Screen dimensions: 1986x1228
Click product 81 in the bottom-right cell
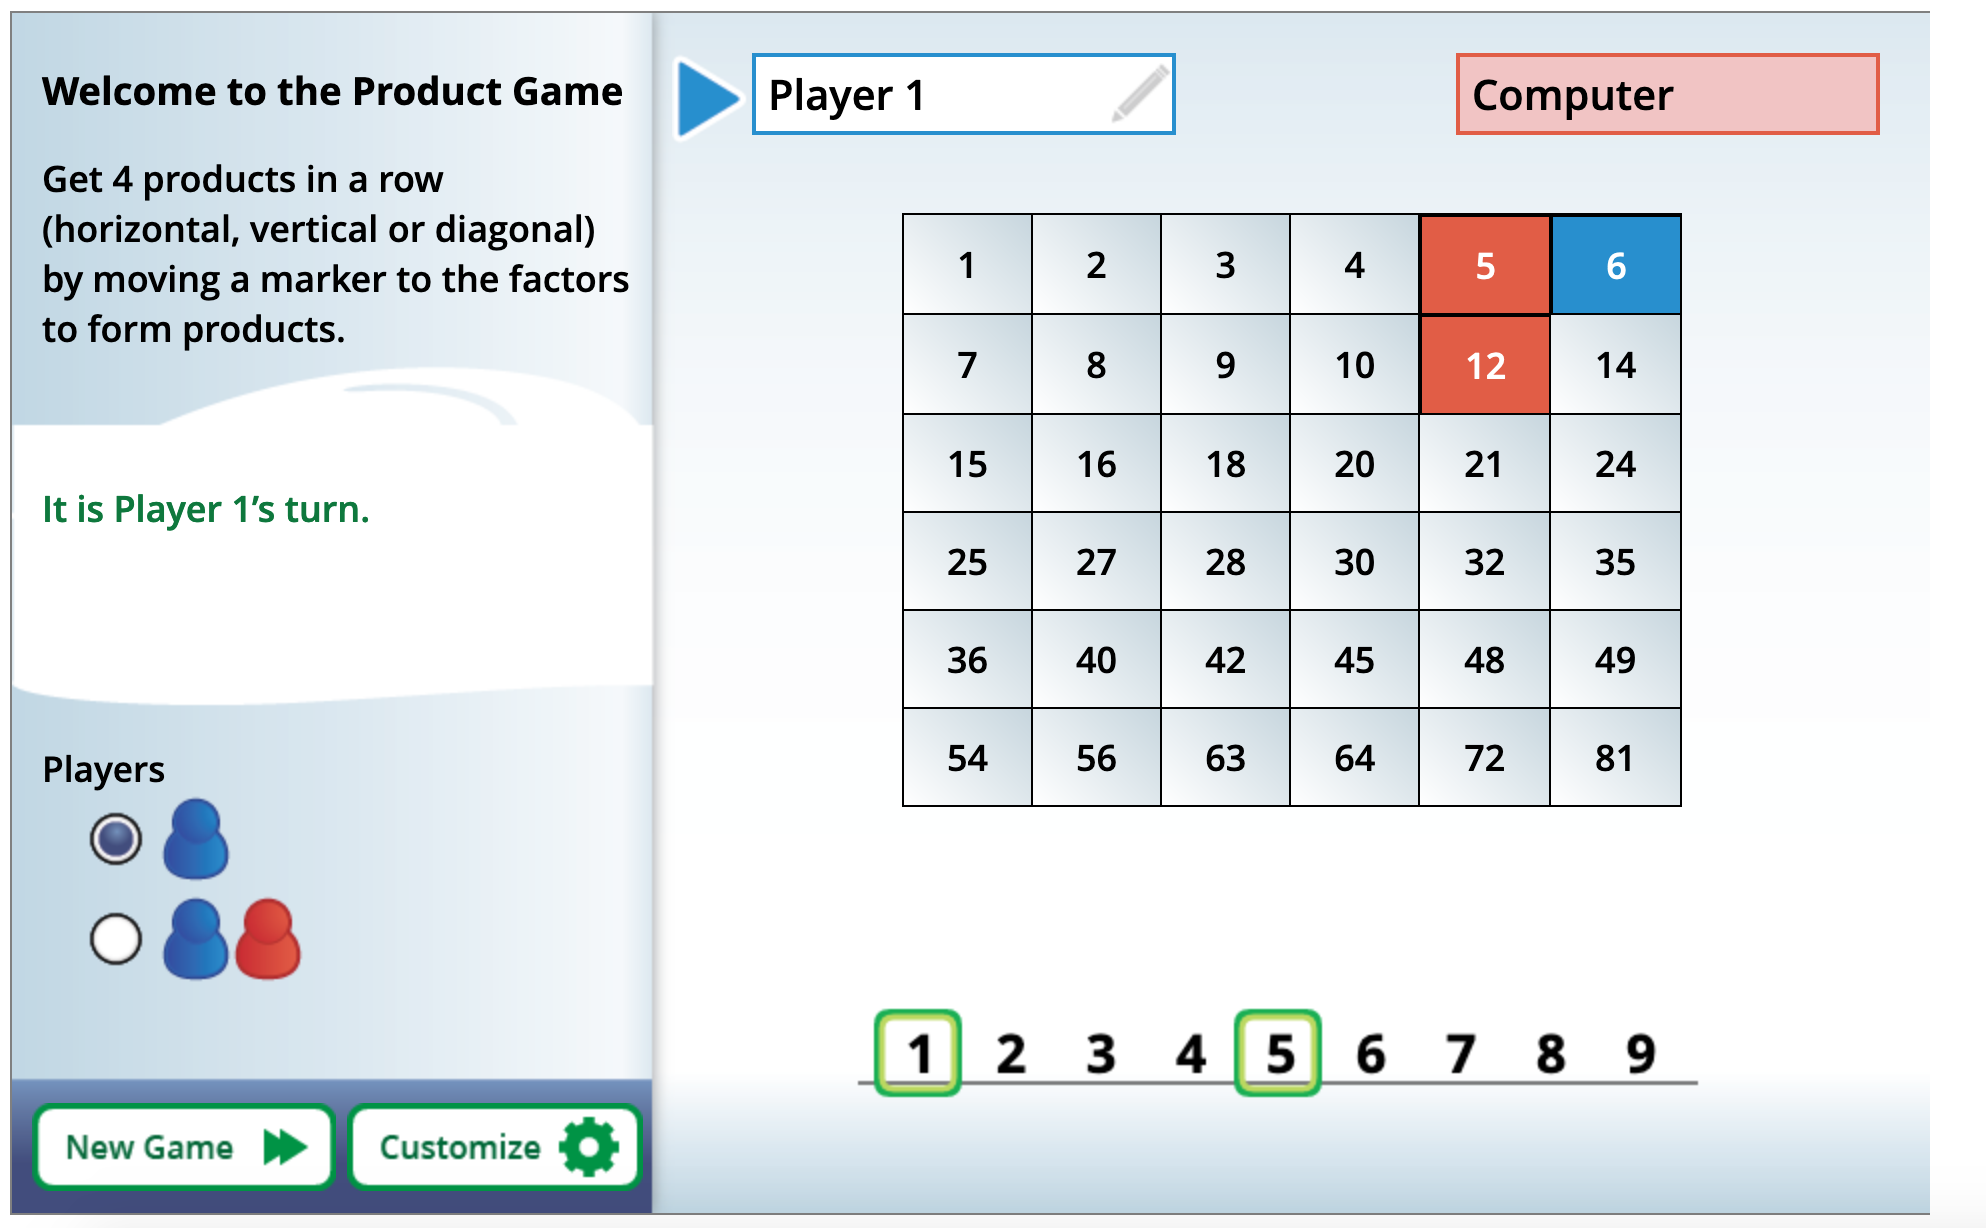point(1614,758)
